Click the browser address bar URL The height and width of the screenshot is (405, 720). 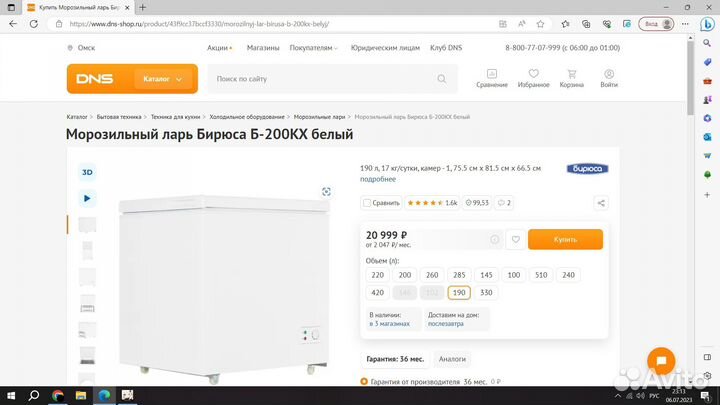tap(199, 24)
